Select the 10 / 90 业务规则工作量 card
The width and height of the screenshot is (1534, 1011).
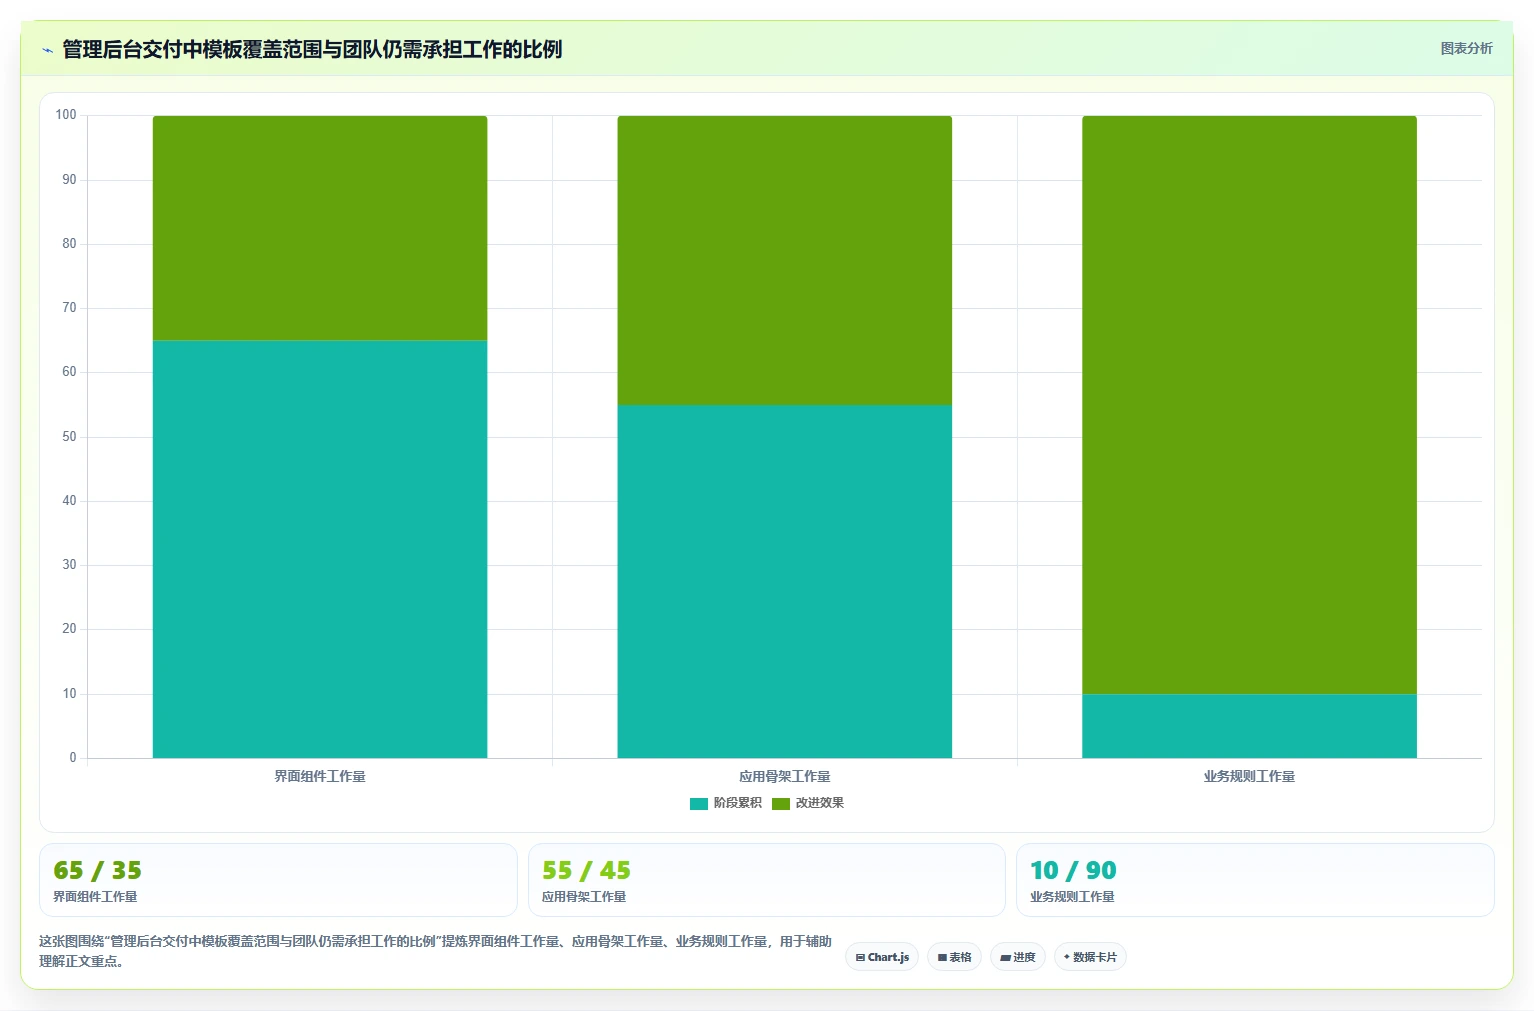point(1255,880)
